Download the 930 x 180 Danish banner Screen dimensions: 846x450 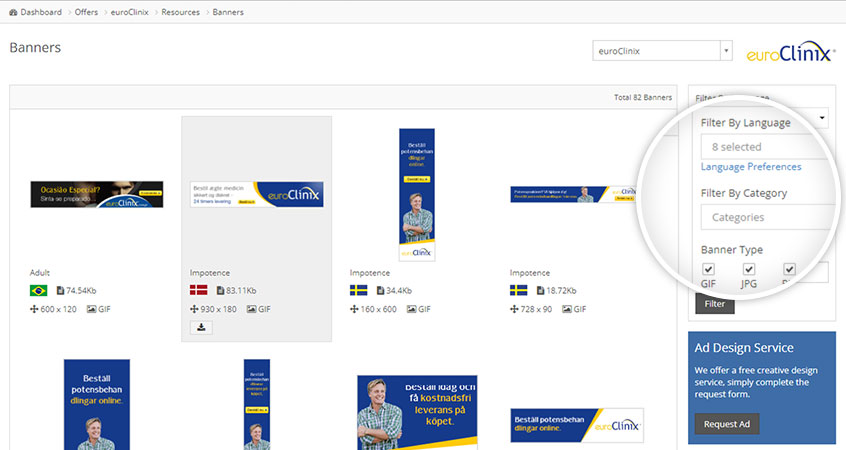pyautogui.click(x=201, y=327)
